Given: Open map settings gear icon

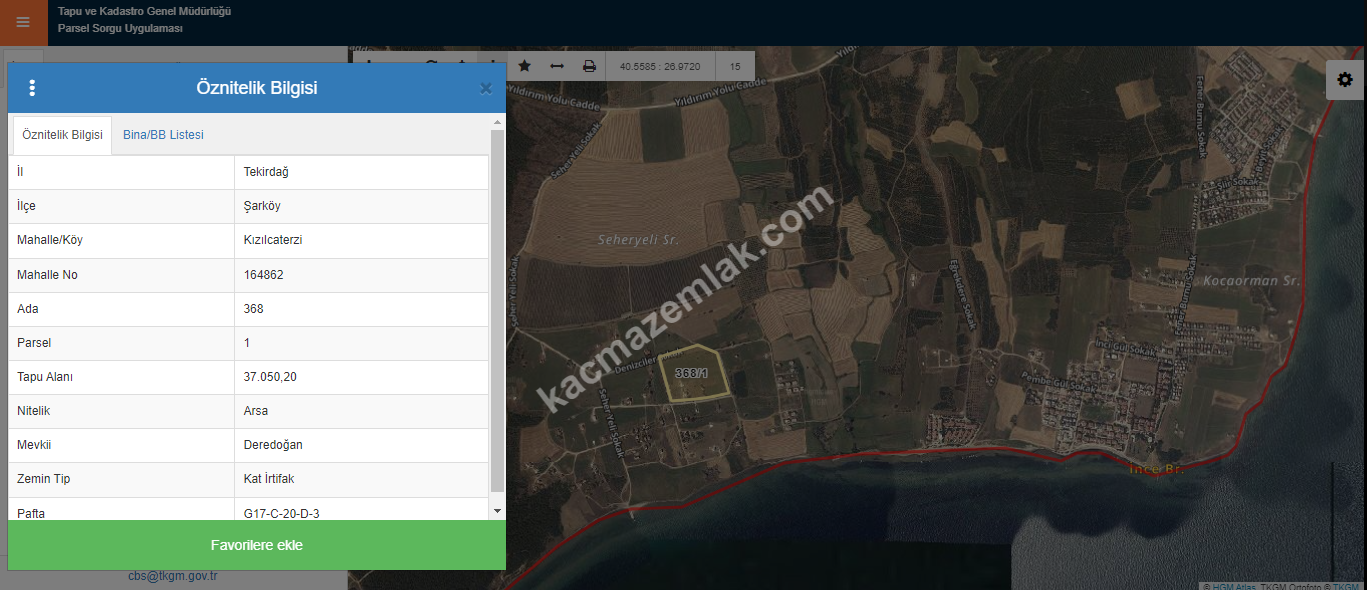Looking at the screenshot, I should [1345, 80].
